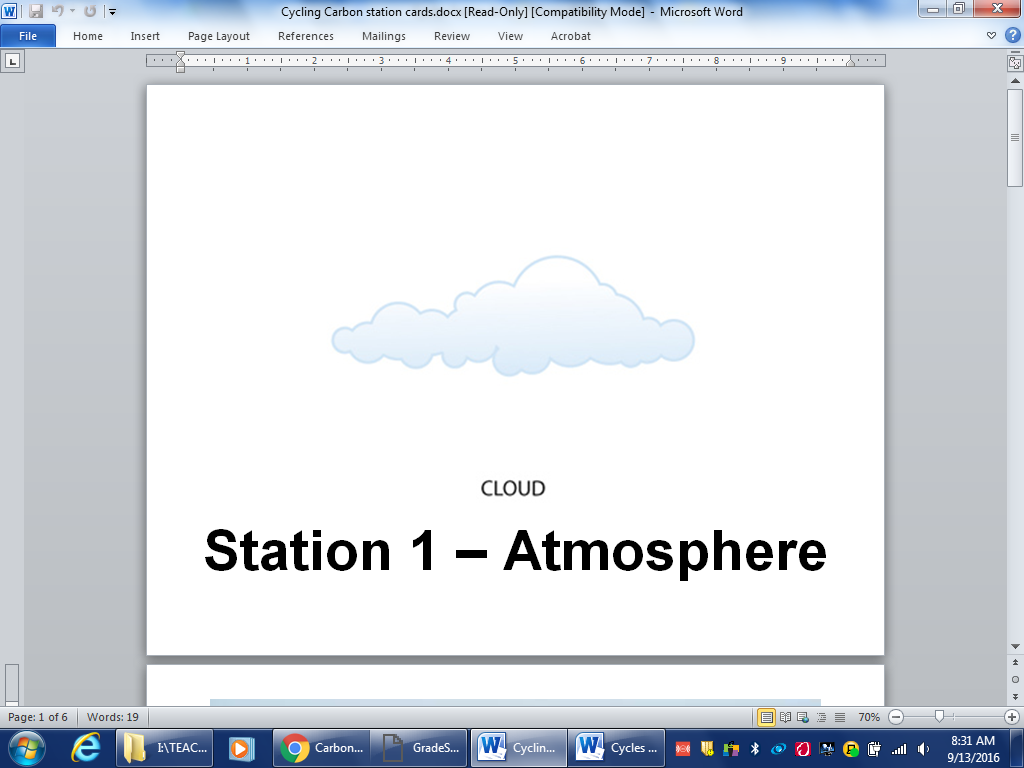This screenshot has width=1024, height=768.
Task: Switch to the Review ribbon tab
Action: click(x=451, y=36)
